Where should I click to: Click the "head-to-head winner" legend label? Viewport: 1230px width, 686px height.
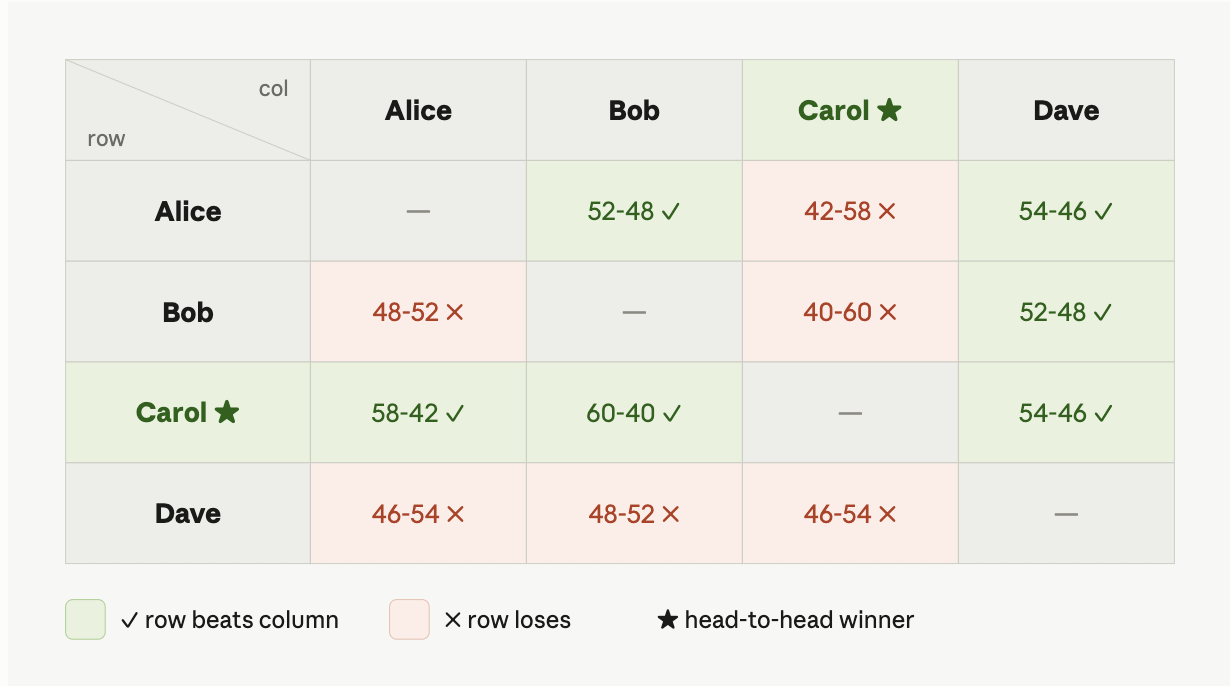pos(799,620)
